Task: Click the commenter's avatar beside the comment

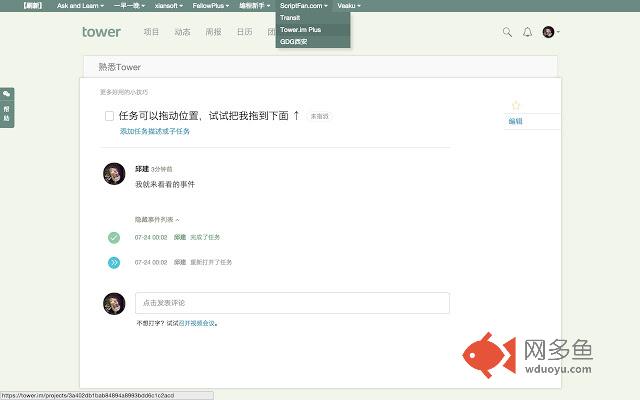Action: [x=115, y=174]
